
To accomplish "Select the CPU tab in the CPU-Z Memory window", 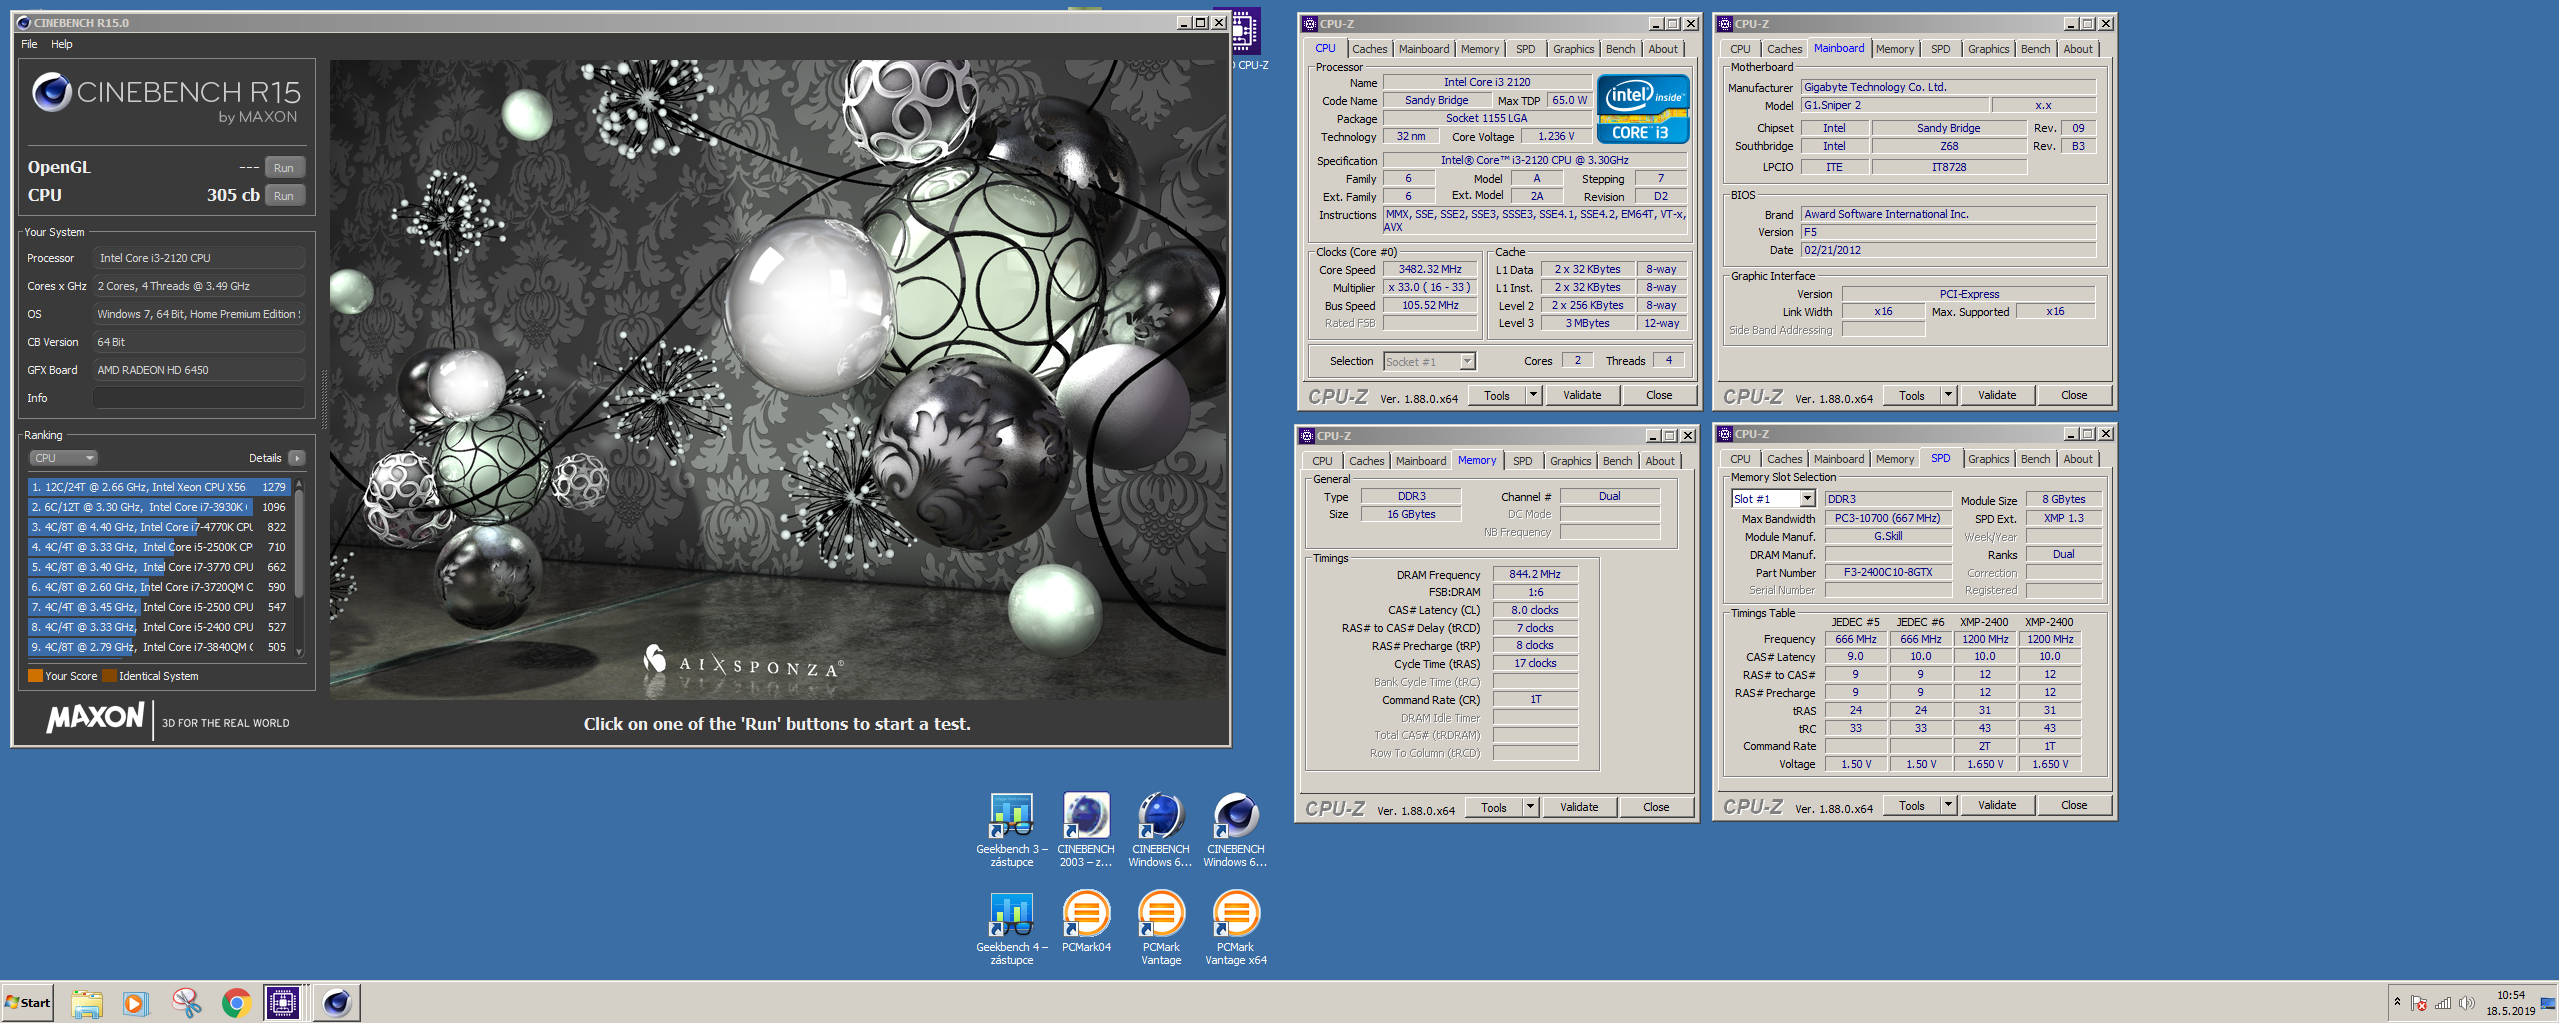I will [x=1322, y=461].
